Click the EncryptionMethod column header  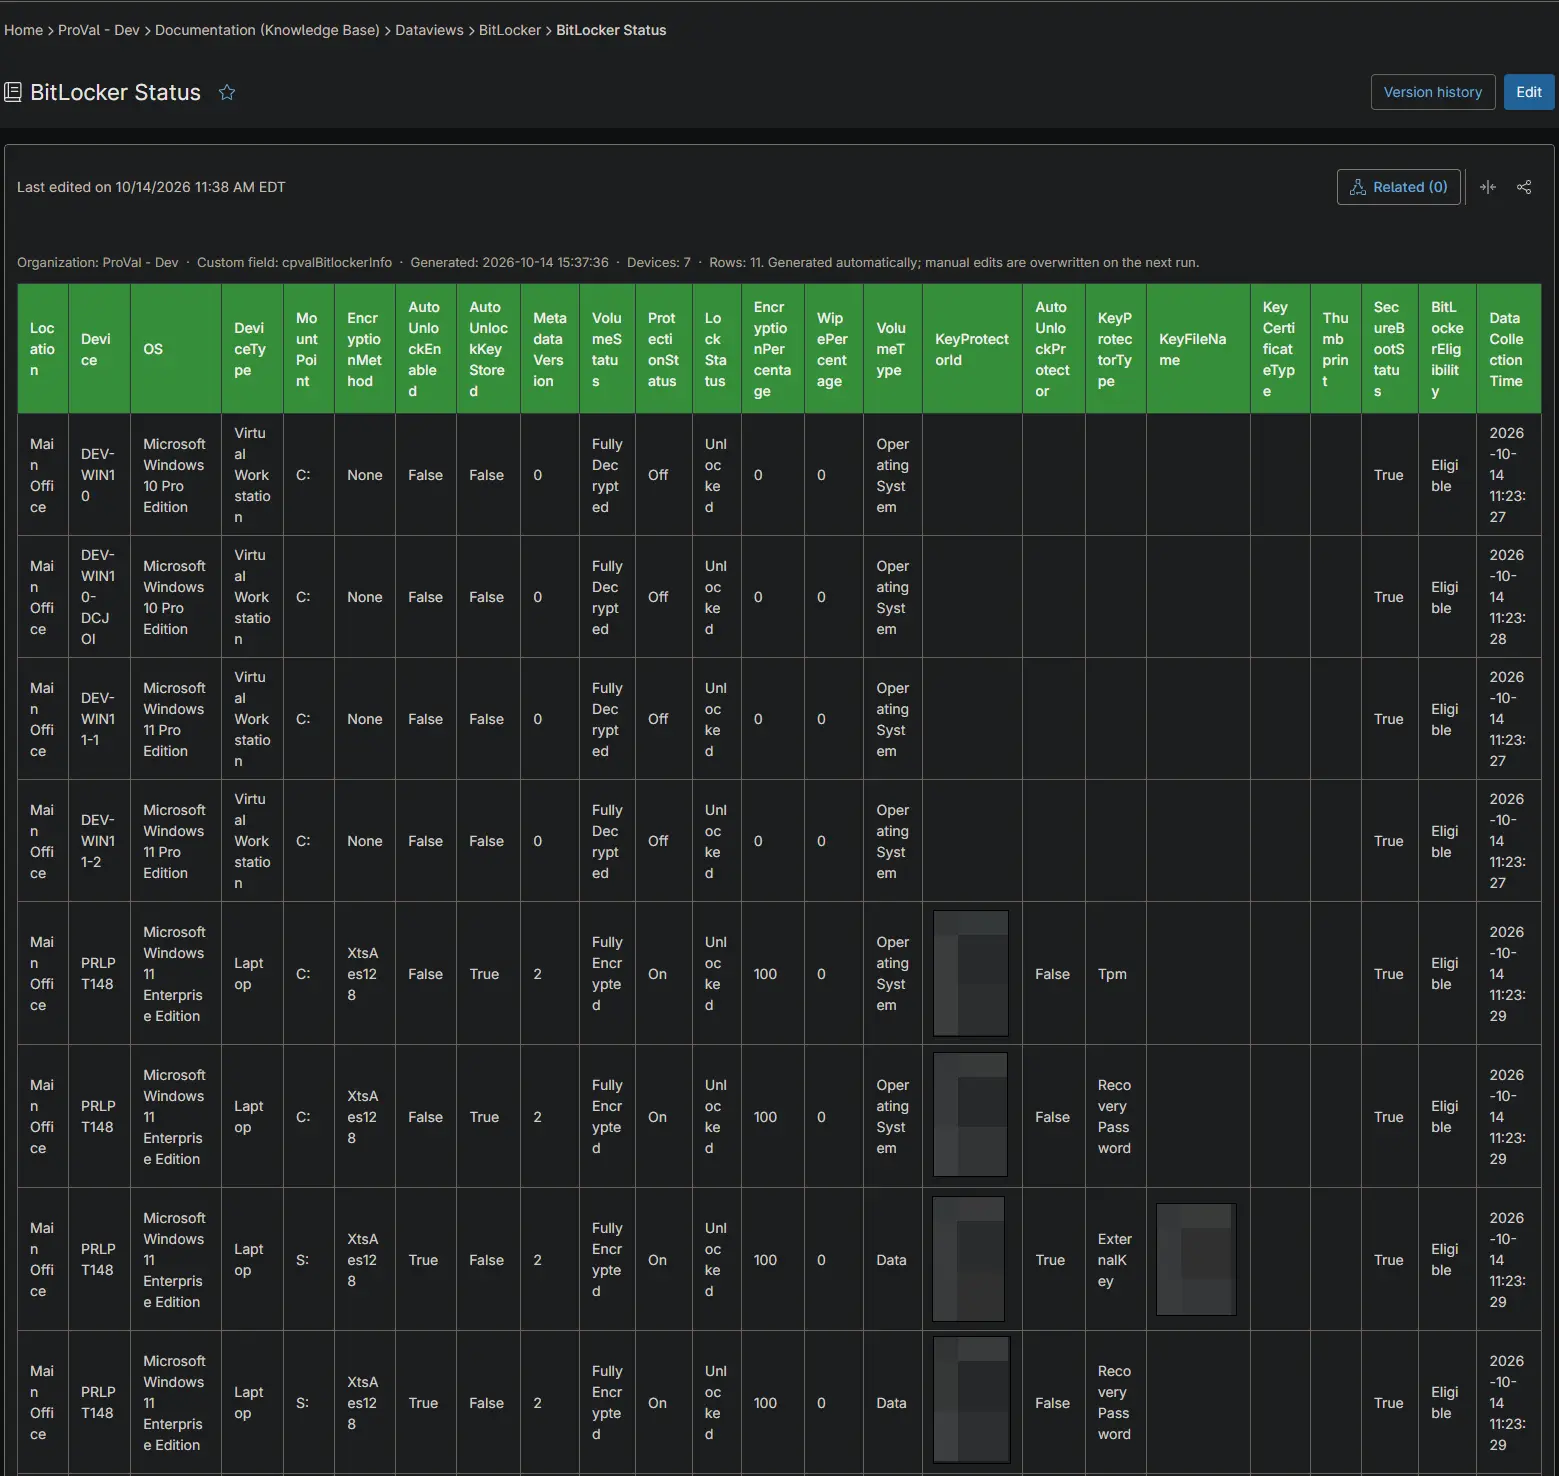click(x=365, y=349)
